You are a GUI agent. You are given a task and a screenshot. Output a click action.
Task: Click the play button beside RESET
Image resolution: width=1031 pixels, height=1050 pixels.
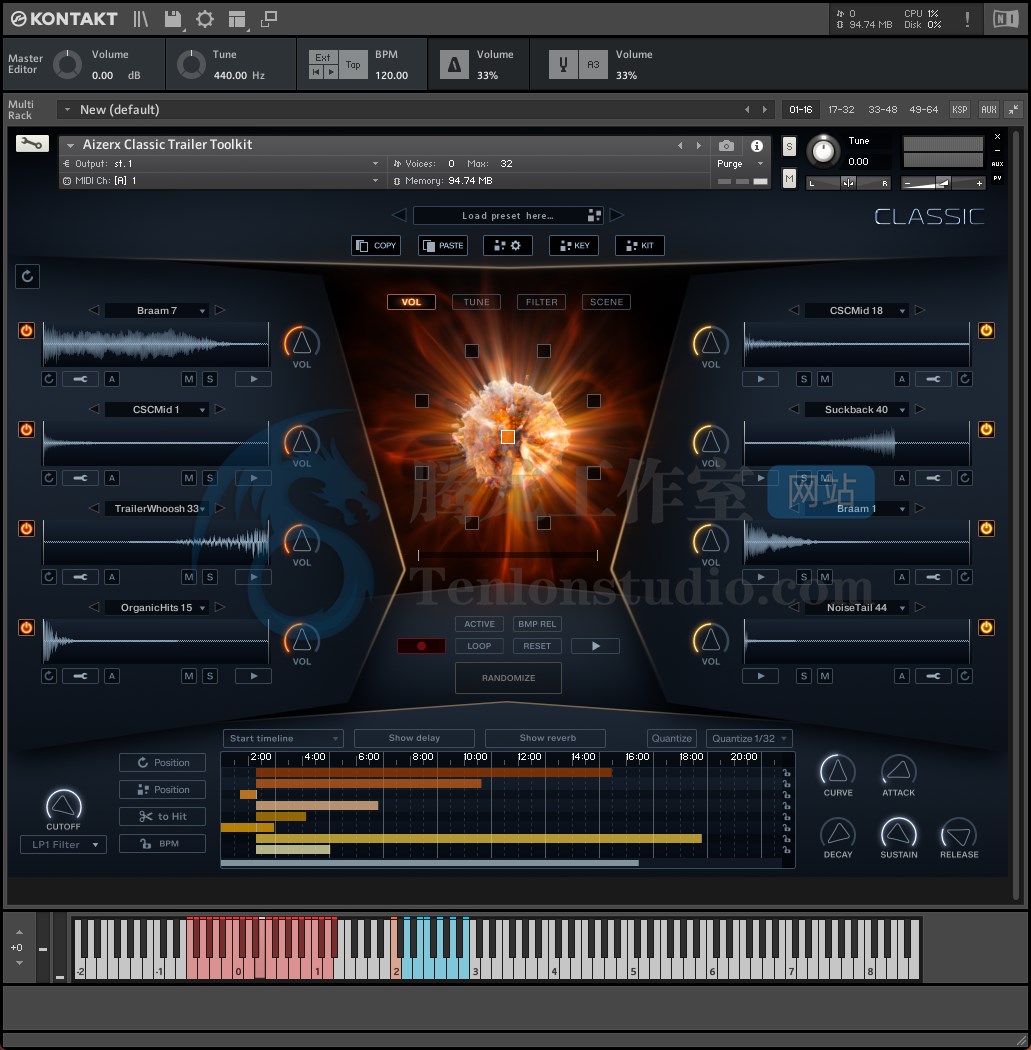pos(595,646)
